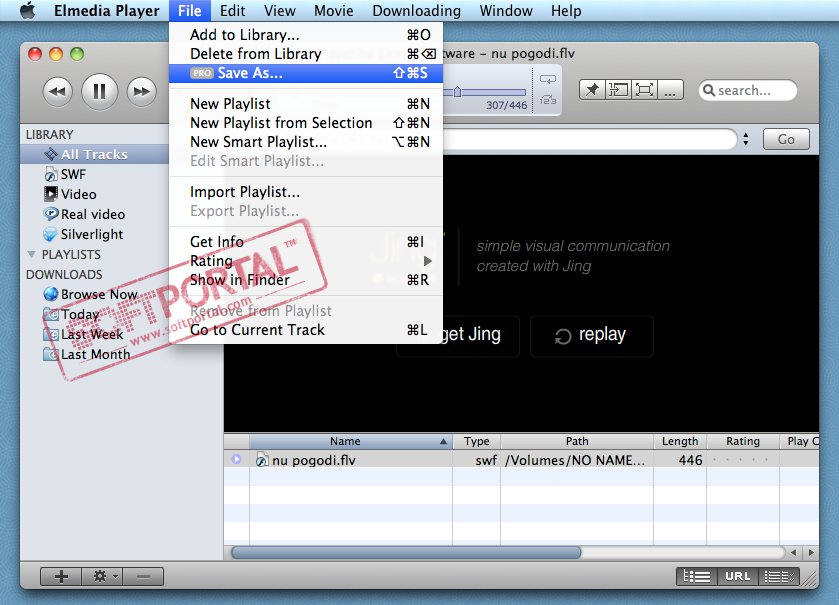839x605 pixels.
Task: Sort by Name column header
Action: pos(351,441)
